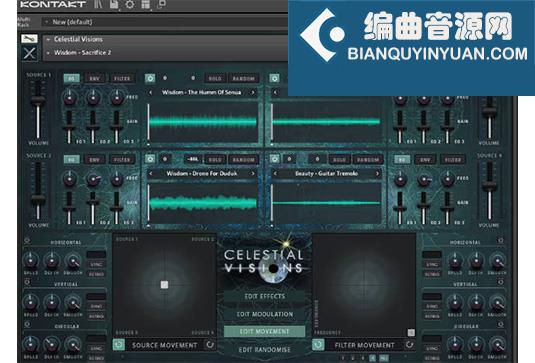The width and height of the screenshot is (535, 363).
Task: Open the instrument edit wrench icon
Action: [x=29, y=39]
